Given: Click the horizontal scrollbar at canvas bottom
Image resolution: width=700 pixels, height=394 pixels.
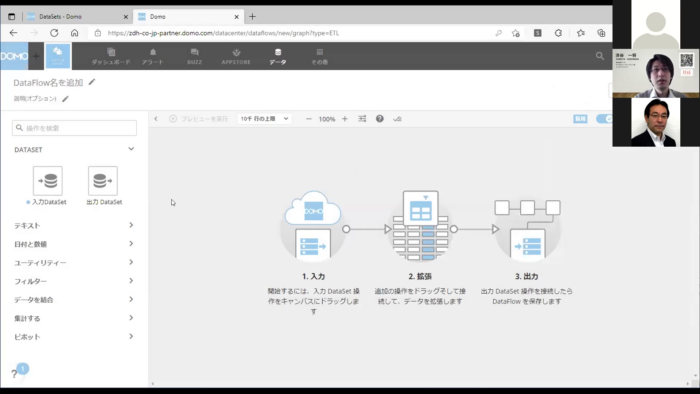Looking at the screenshot, I should [420, 384].
